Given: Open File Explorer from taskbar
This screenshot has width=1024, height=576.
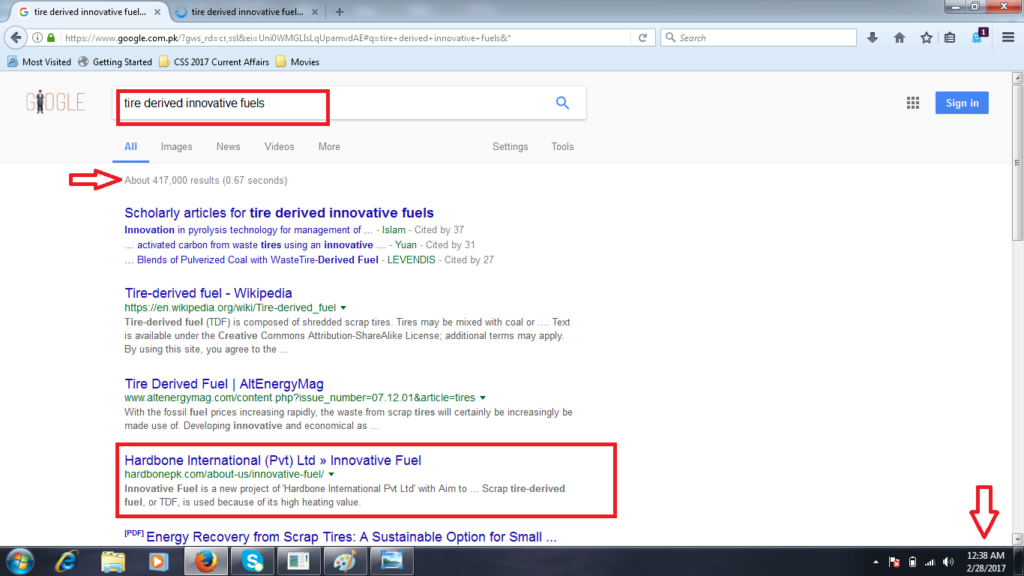Looking at the screenshot, I should 112,562.
